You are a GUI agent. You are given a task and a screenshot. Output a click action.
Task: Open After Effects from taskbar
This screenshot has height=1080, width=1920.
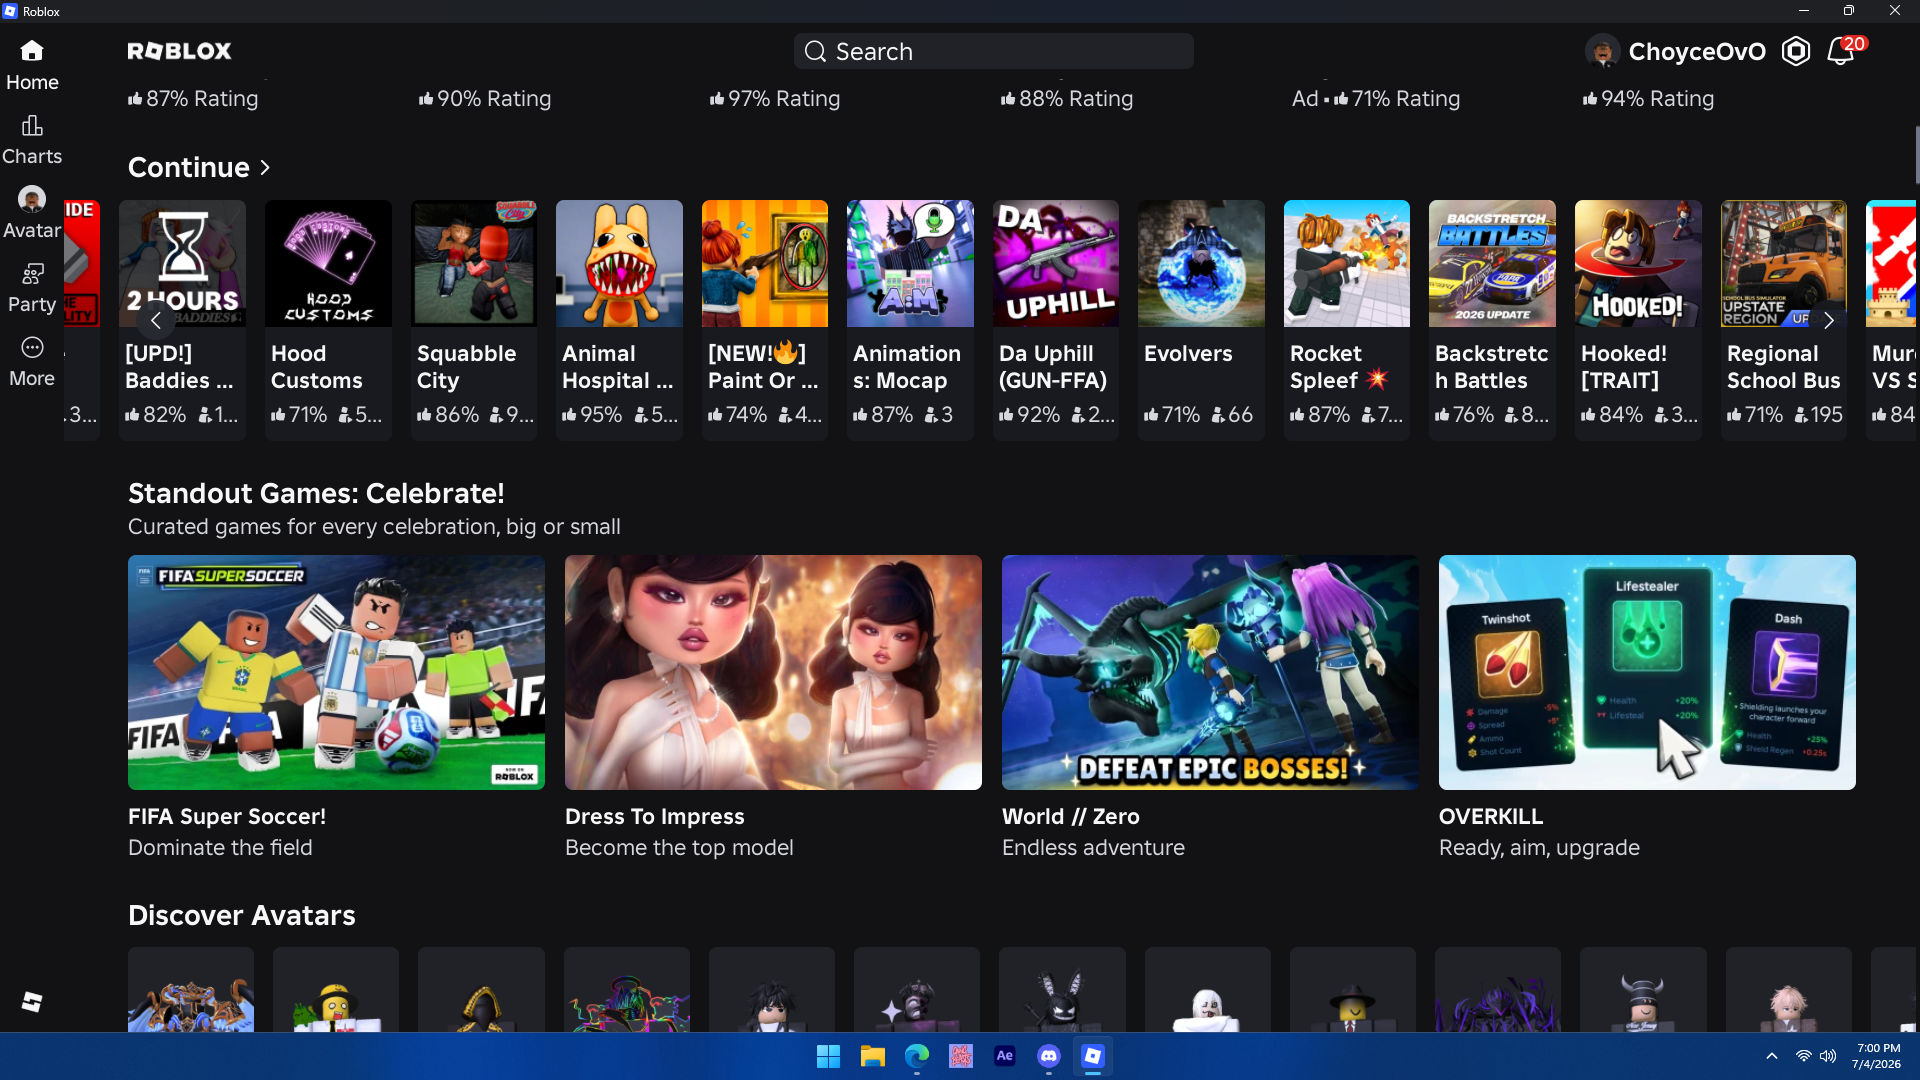coord(1005,1056)
